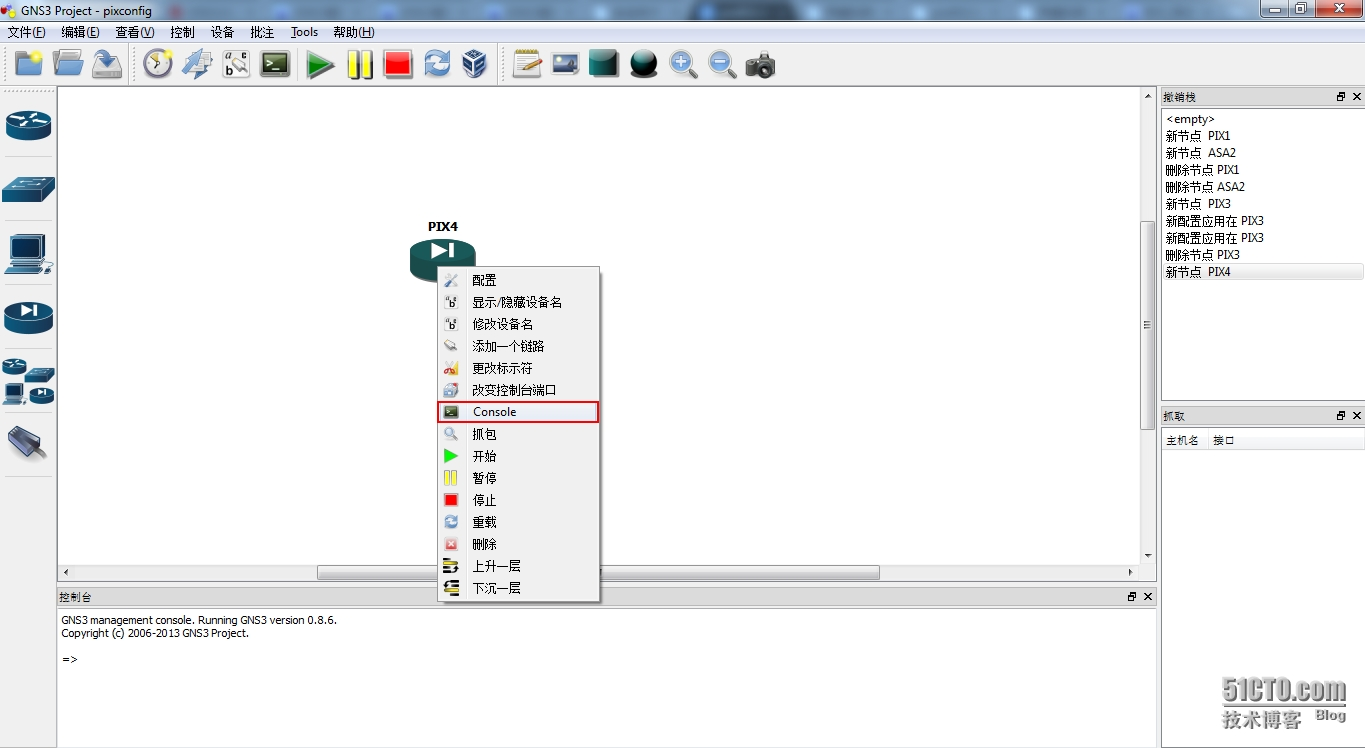Open the 帮助(H) menu
1365x748 pixels.
pos(354,32)
